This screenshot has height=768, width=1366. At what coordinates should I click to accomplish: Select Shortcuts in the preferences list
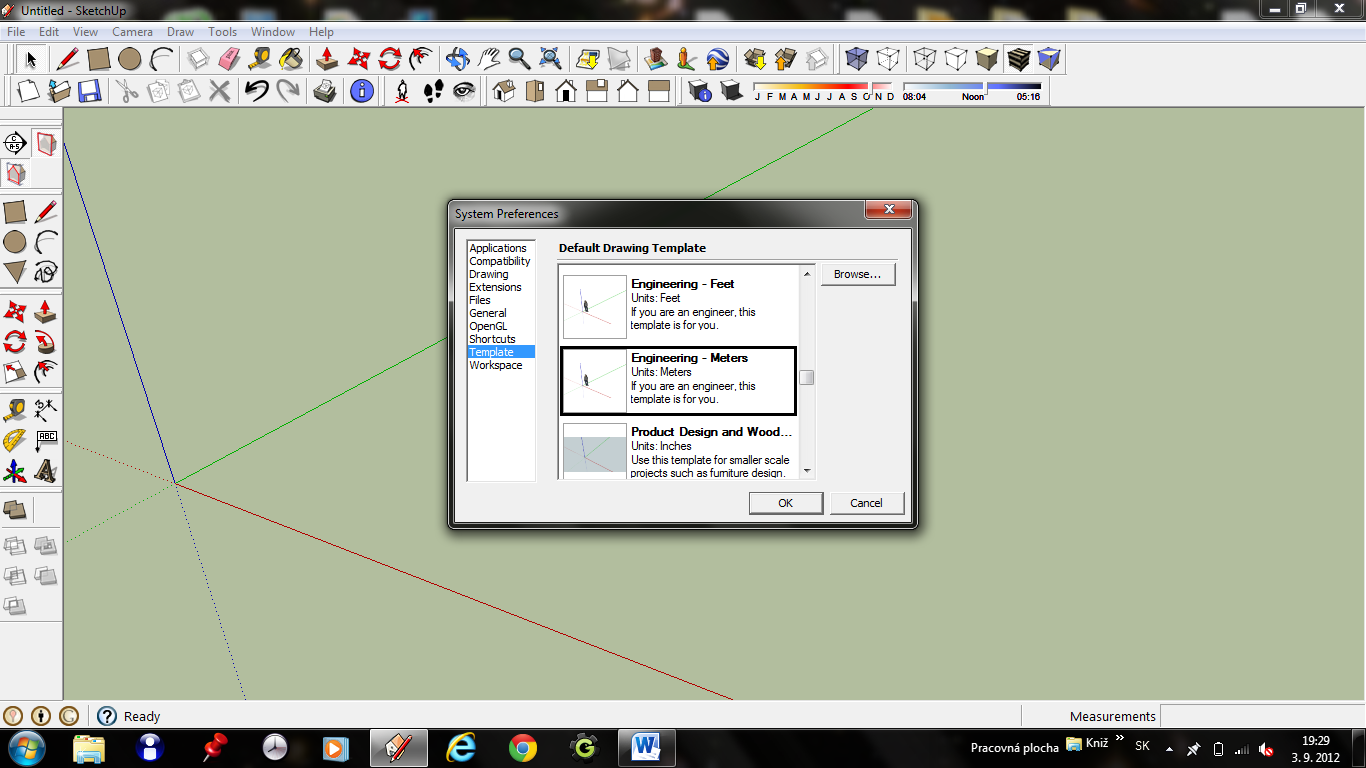[492, 339]
